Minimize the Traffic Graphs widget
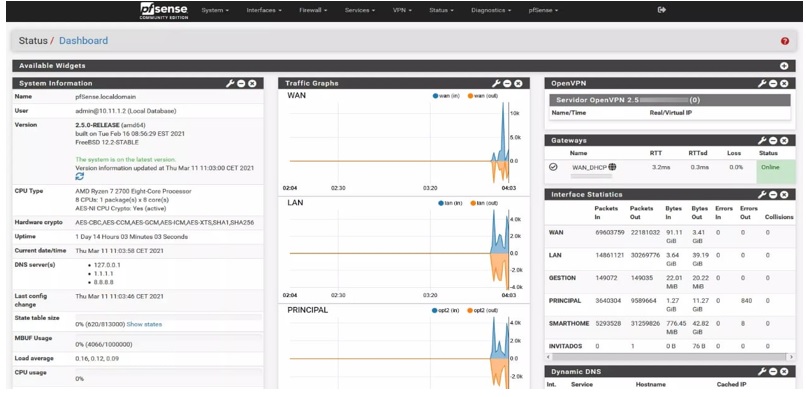Image resolution: width=806 pixels, height=397 pixels. (507, 83)
